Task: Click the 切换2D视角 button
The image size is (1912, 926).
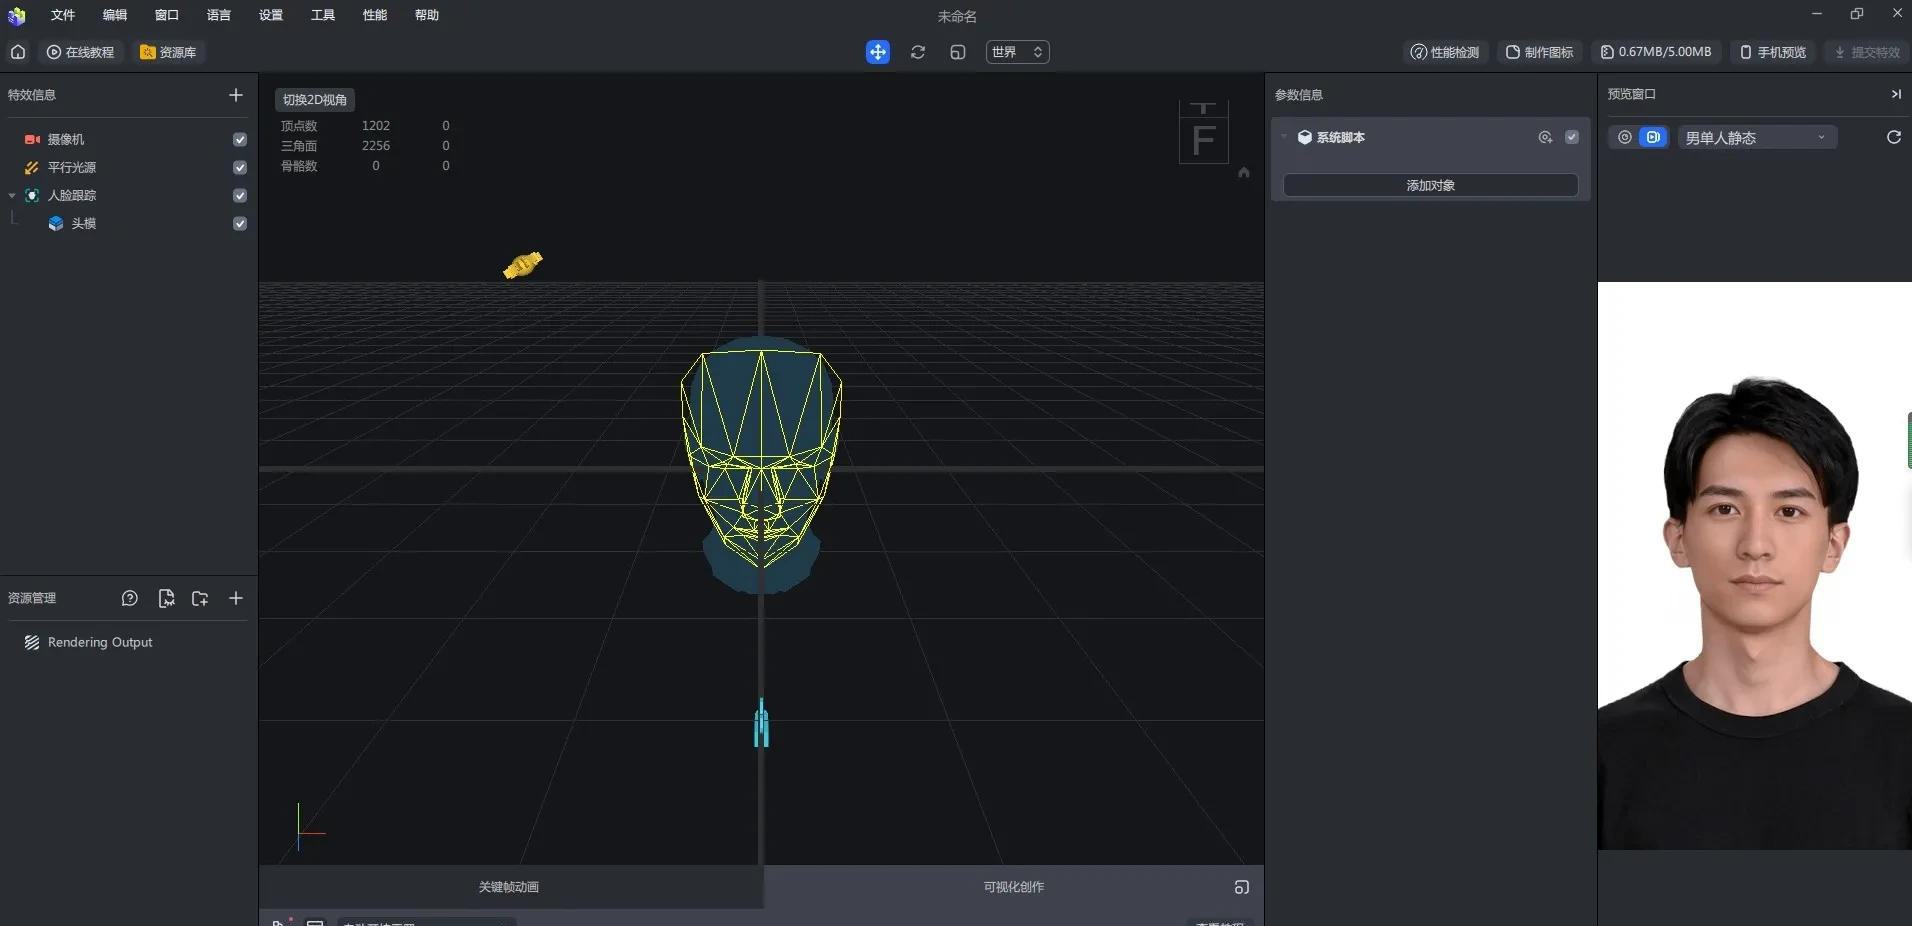Action: click(x=314, y=100)
